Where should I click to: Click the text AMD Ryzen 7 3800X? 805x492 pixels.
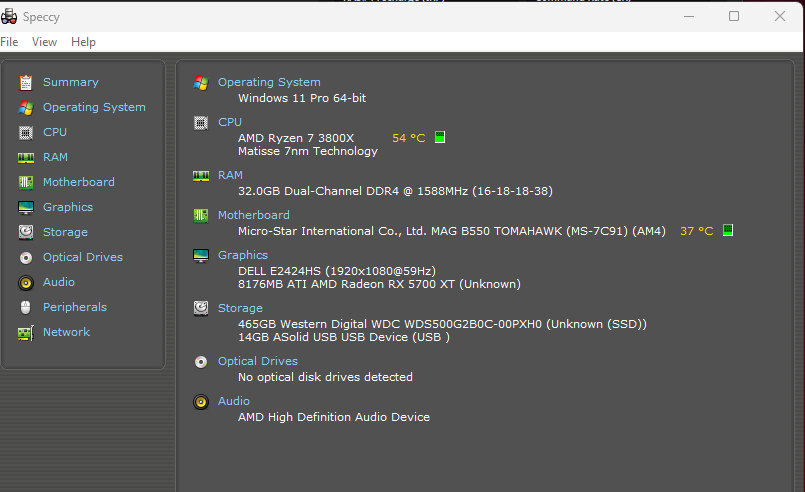tap(296, 138)
